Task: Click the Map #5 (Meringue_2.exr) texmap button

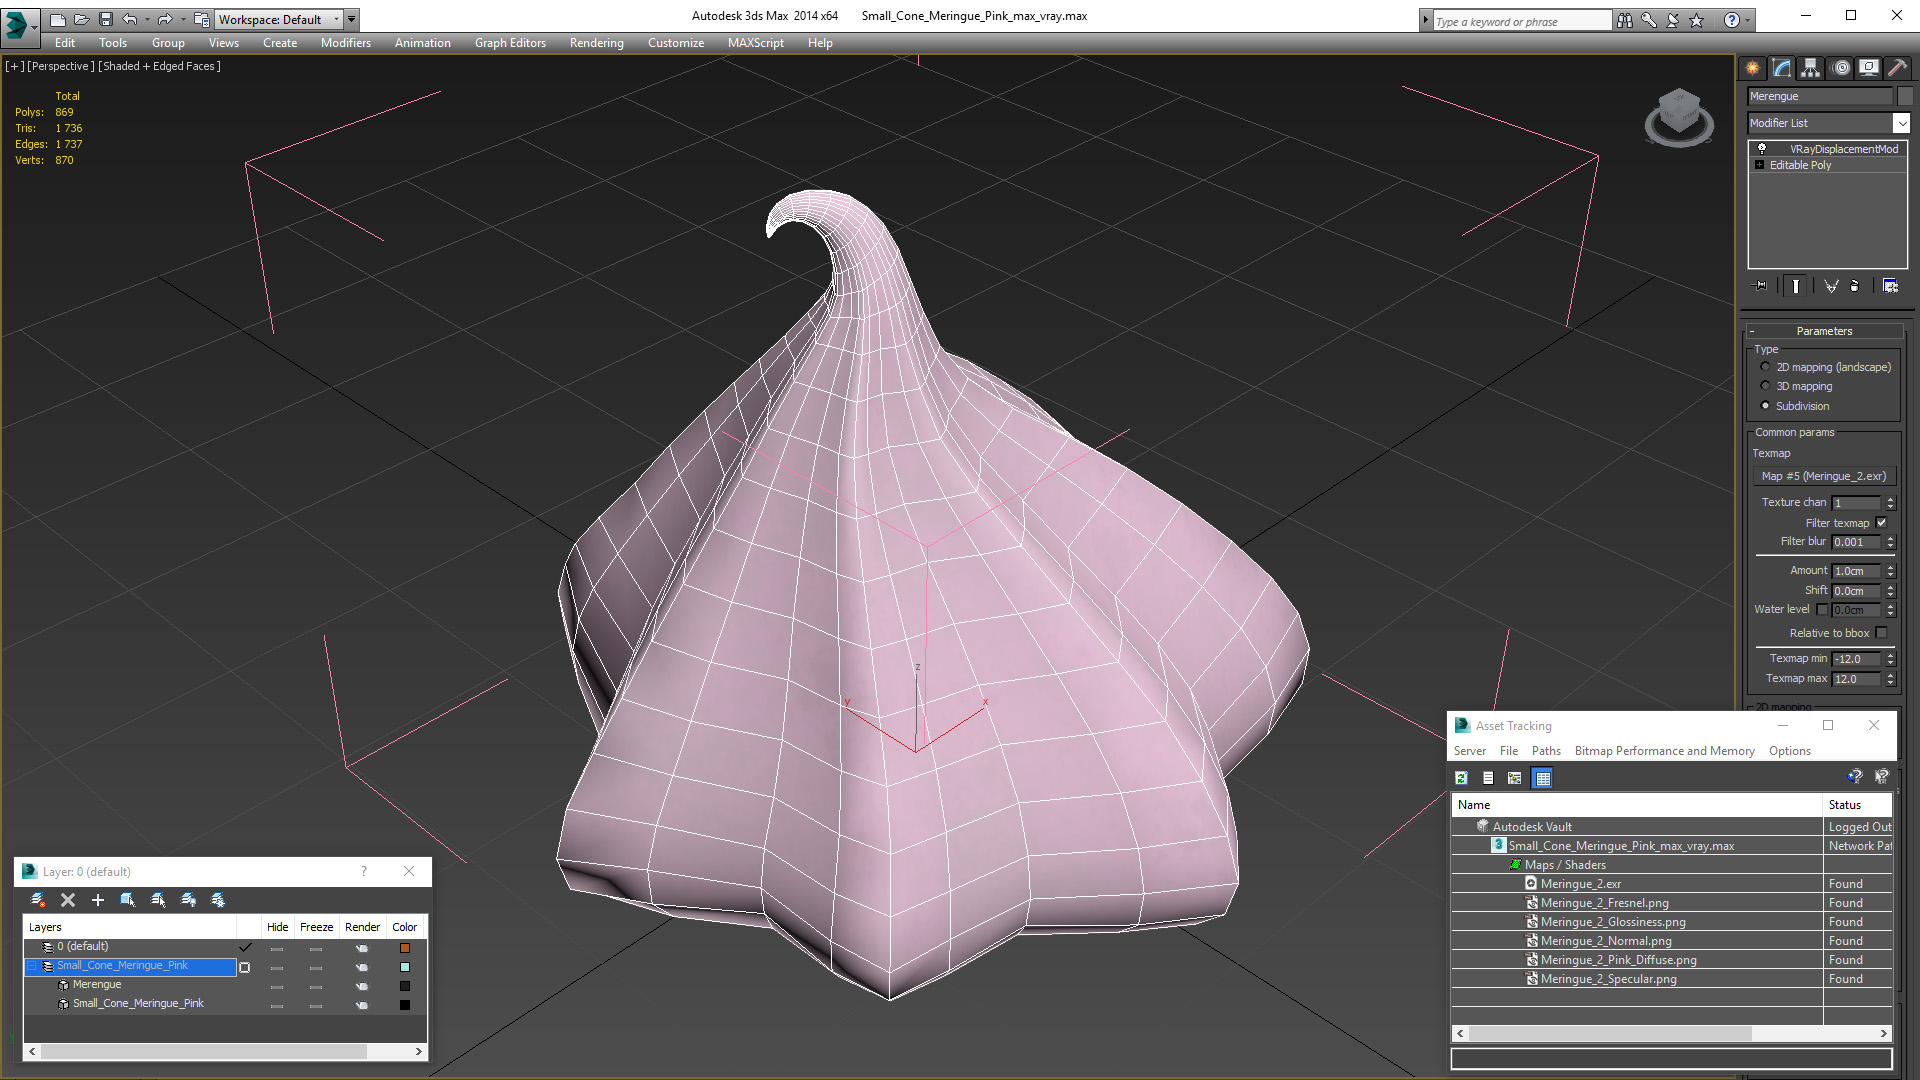Action: (x=1824, y=476)
